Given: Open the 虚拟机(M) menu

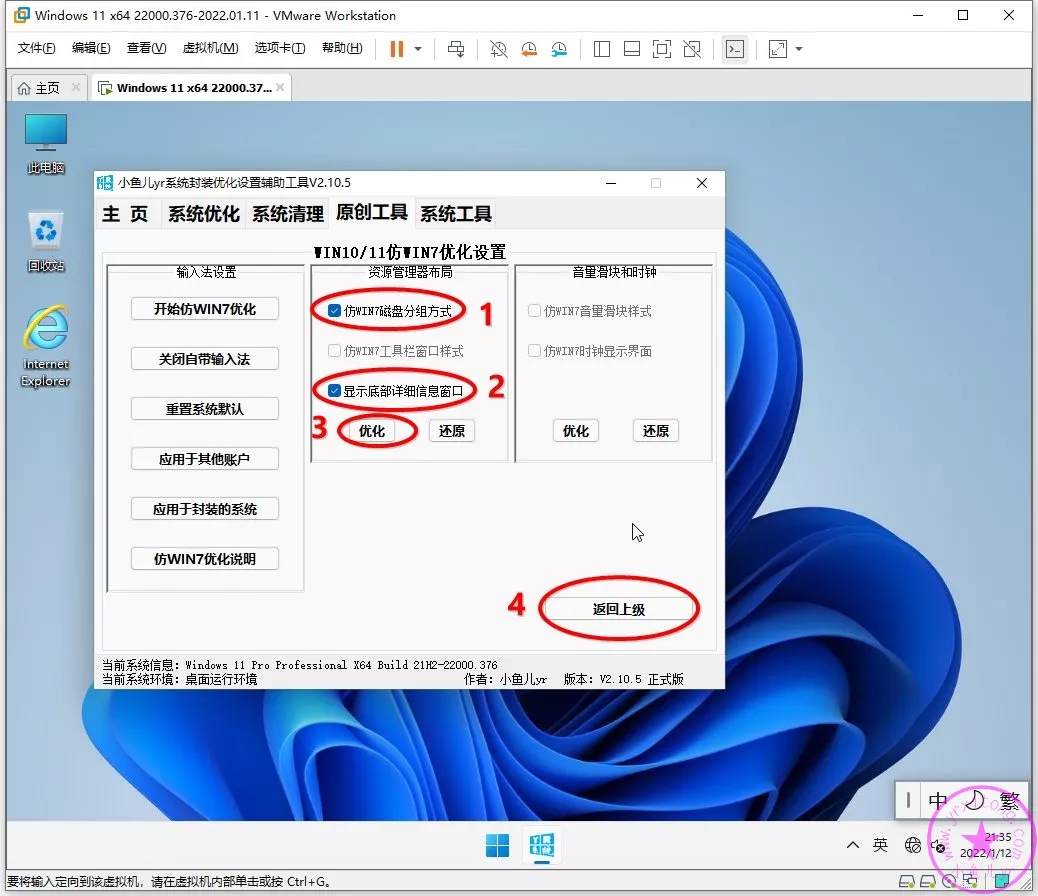Looking at the screenshot, I should pyautogui.click(x=211, y=48).
